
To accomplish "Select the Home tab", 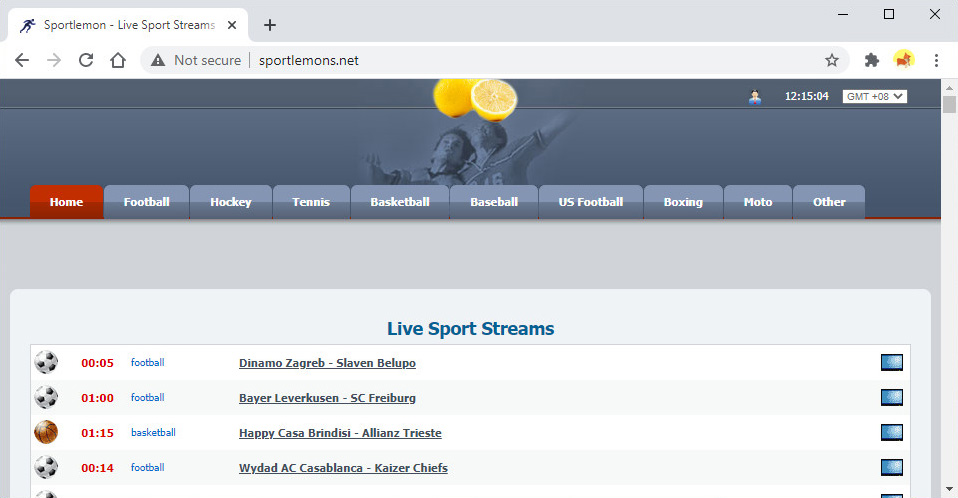I will pyautogui.click(x=66, y=202).
